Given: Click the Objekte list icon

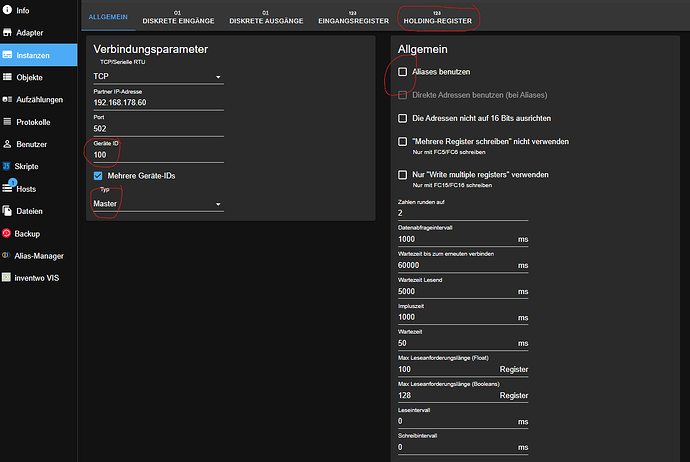Looking at the screenshot, I should pos(7,77).
